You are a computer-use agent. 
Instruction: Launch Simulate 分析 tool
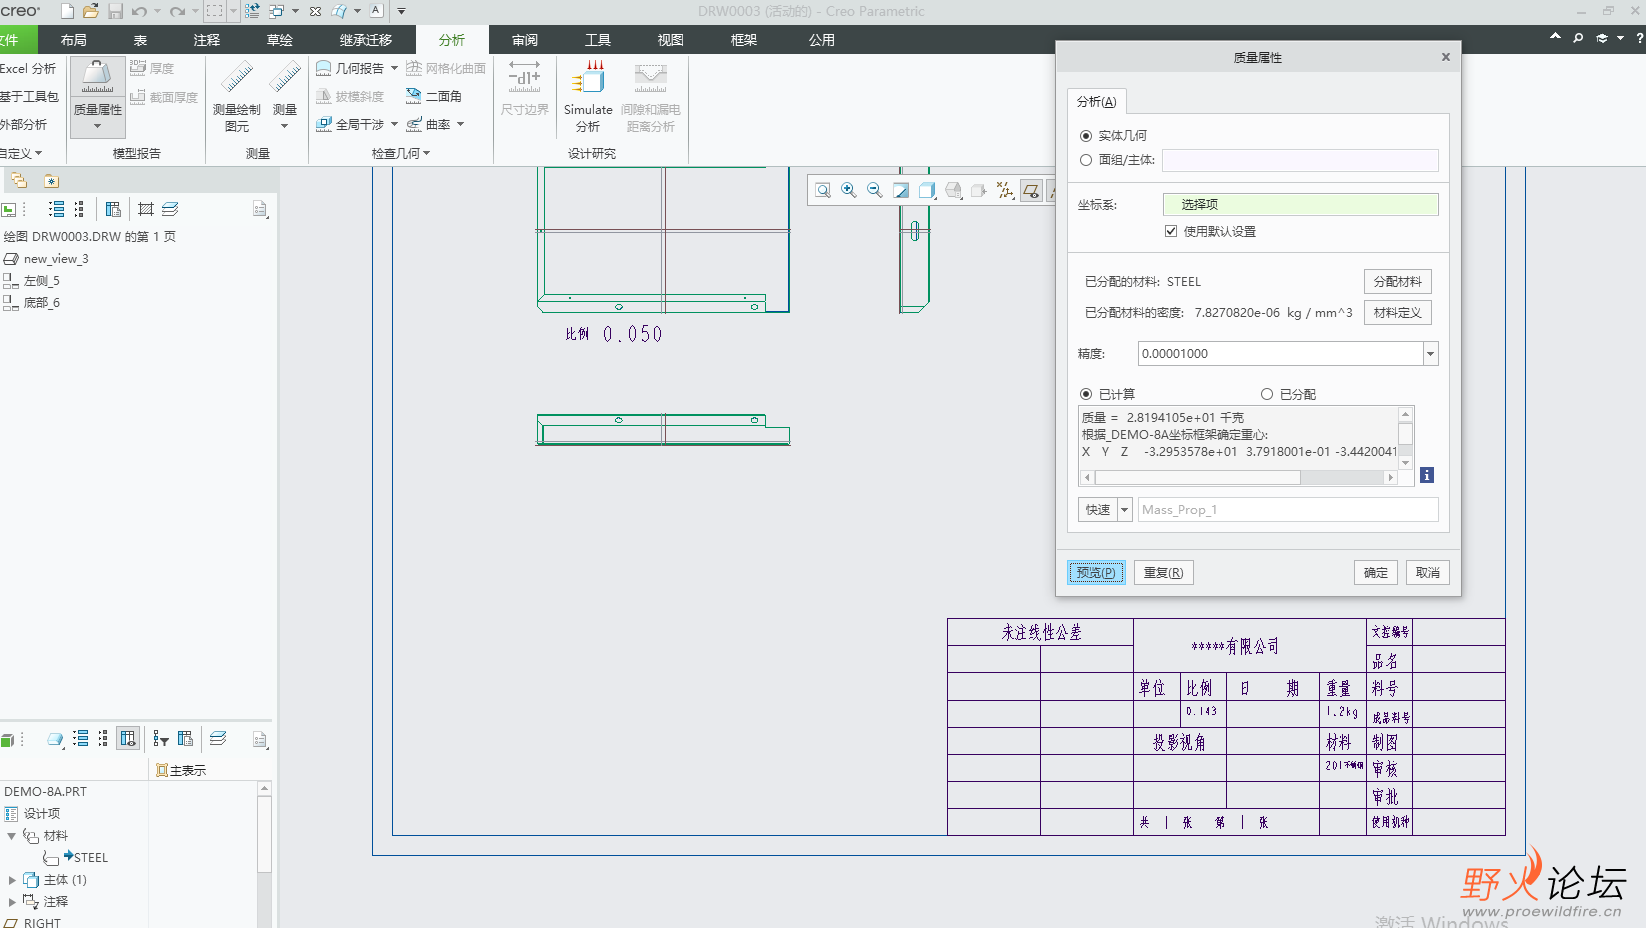click(x=588, y=96)
